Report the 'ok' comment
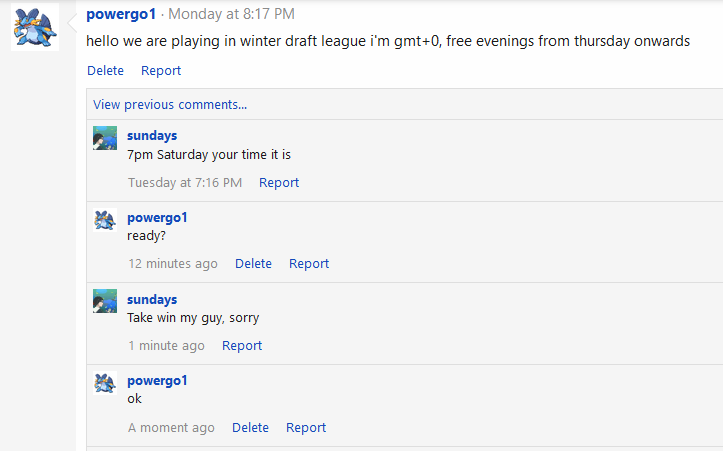The height and width of the screenshot is (451, 723). tap(306, 428)
